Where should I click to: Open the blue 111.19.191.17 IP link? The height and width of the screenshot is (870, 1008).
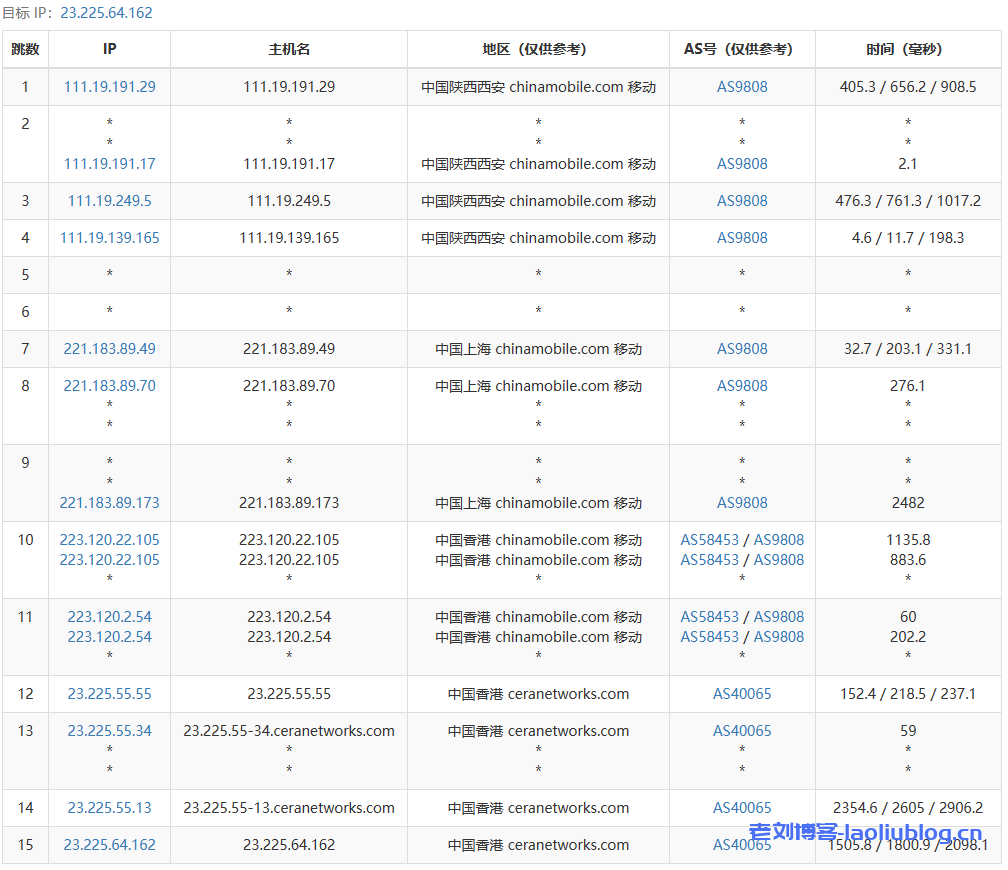click(x=110, y=164)
